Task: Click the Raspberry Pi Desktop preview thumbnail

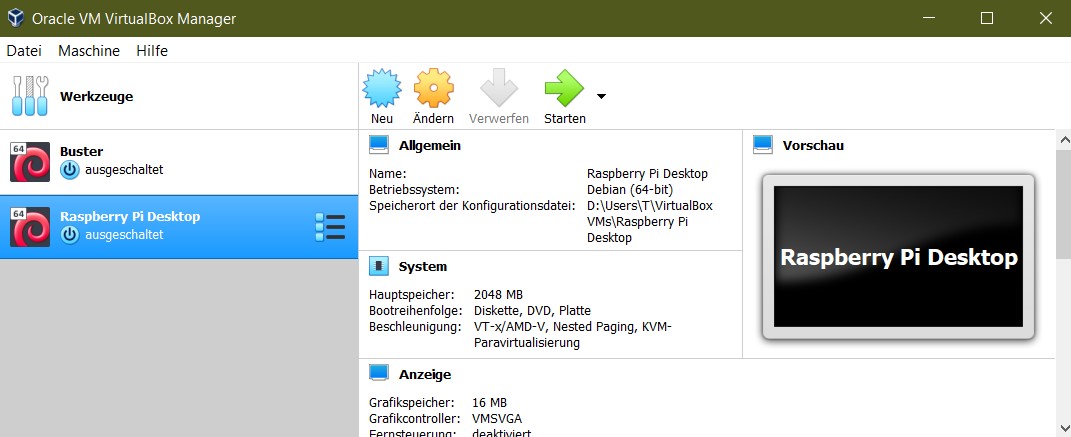Action: (898, 257)
